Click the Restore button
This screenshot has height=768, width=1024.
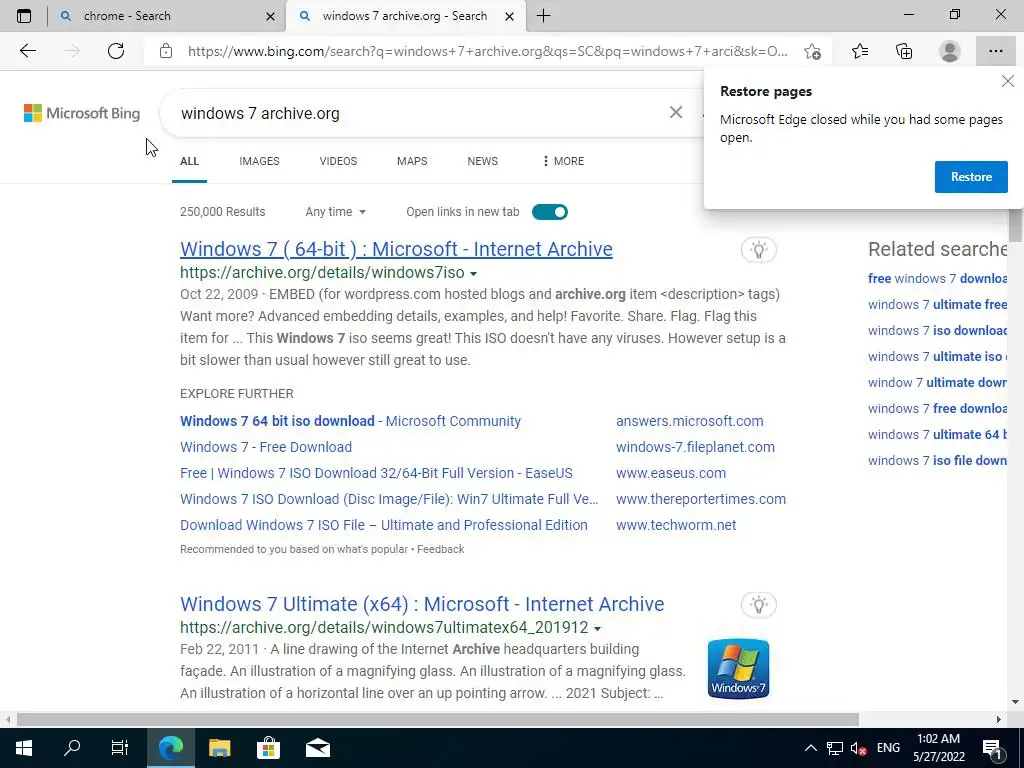click(971, 177)
